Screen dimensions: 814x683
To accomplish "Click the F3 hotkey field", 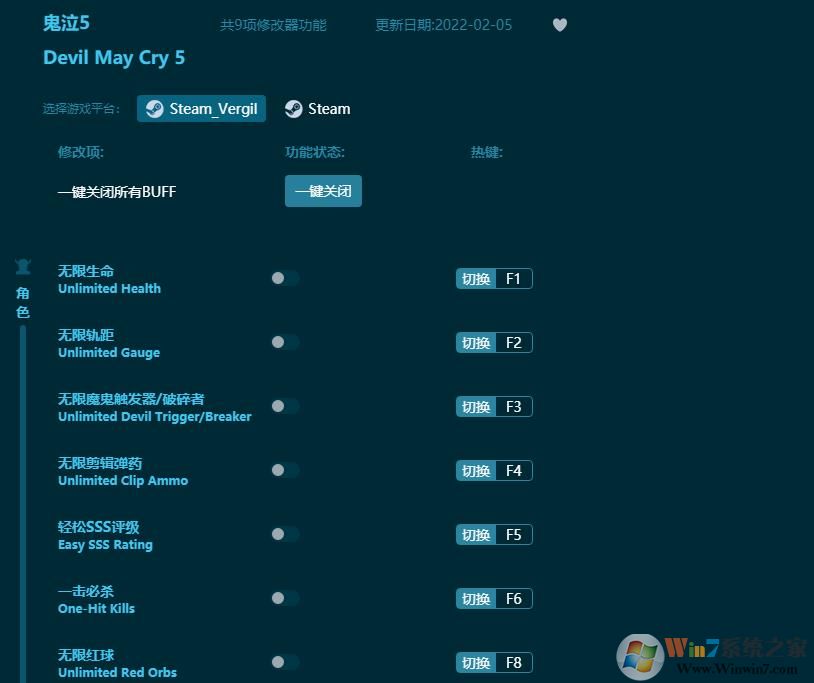I will click(514, 406).
